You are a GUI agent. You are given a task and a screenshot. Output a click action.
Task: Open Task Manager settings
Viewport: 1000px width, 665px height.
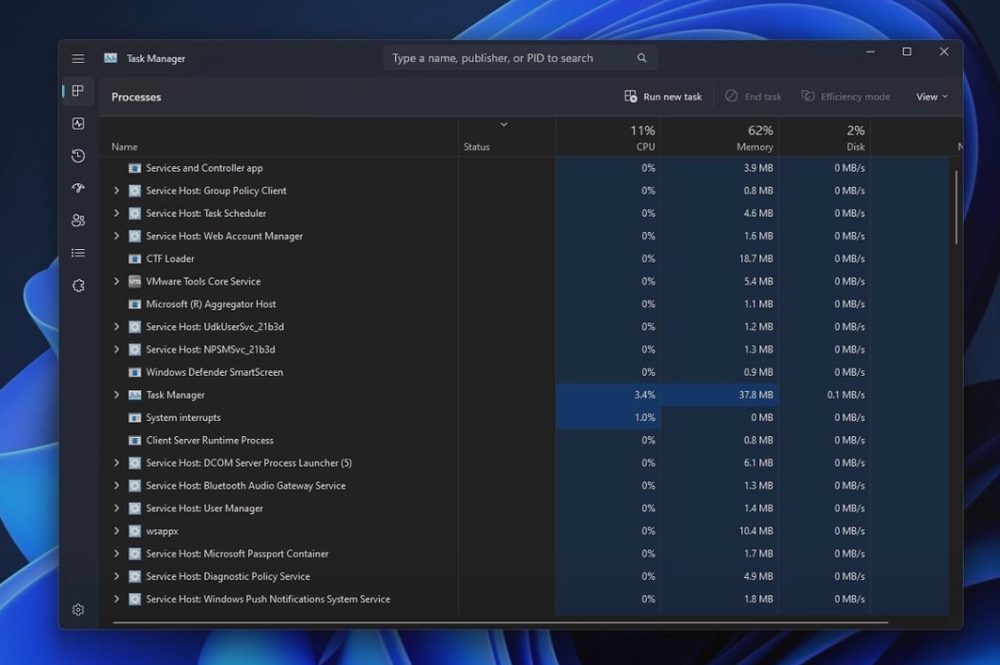click(x=78, y=609)
